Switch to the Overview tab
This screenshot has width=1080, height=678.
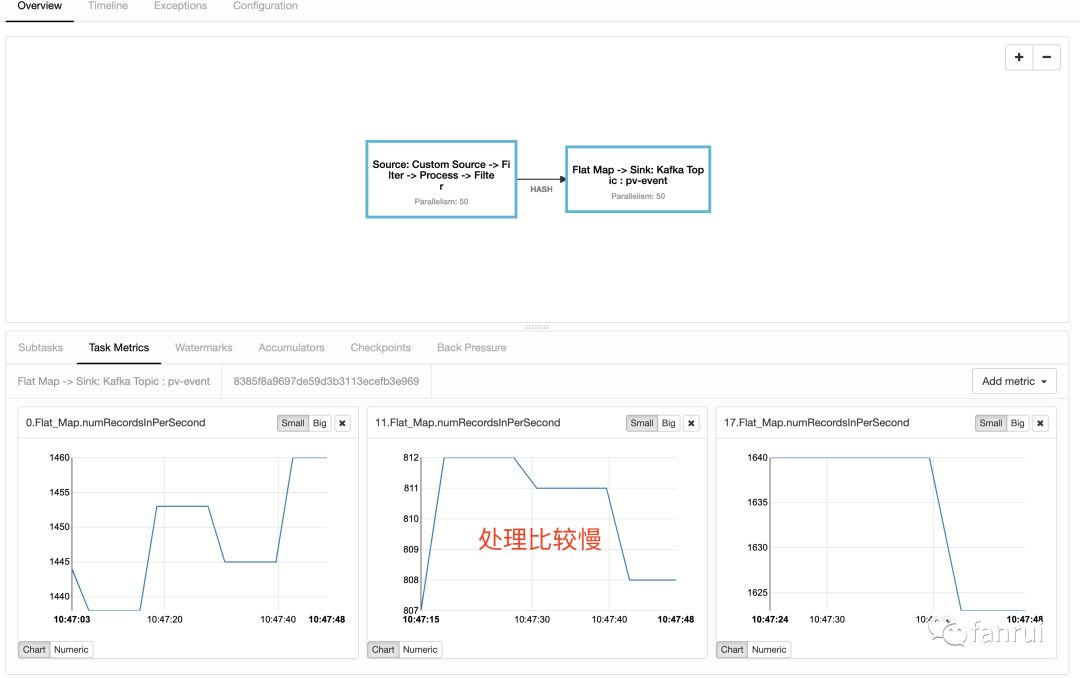pos(39,6)
